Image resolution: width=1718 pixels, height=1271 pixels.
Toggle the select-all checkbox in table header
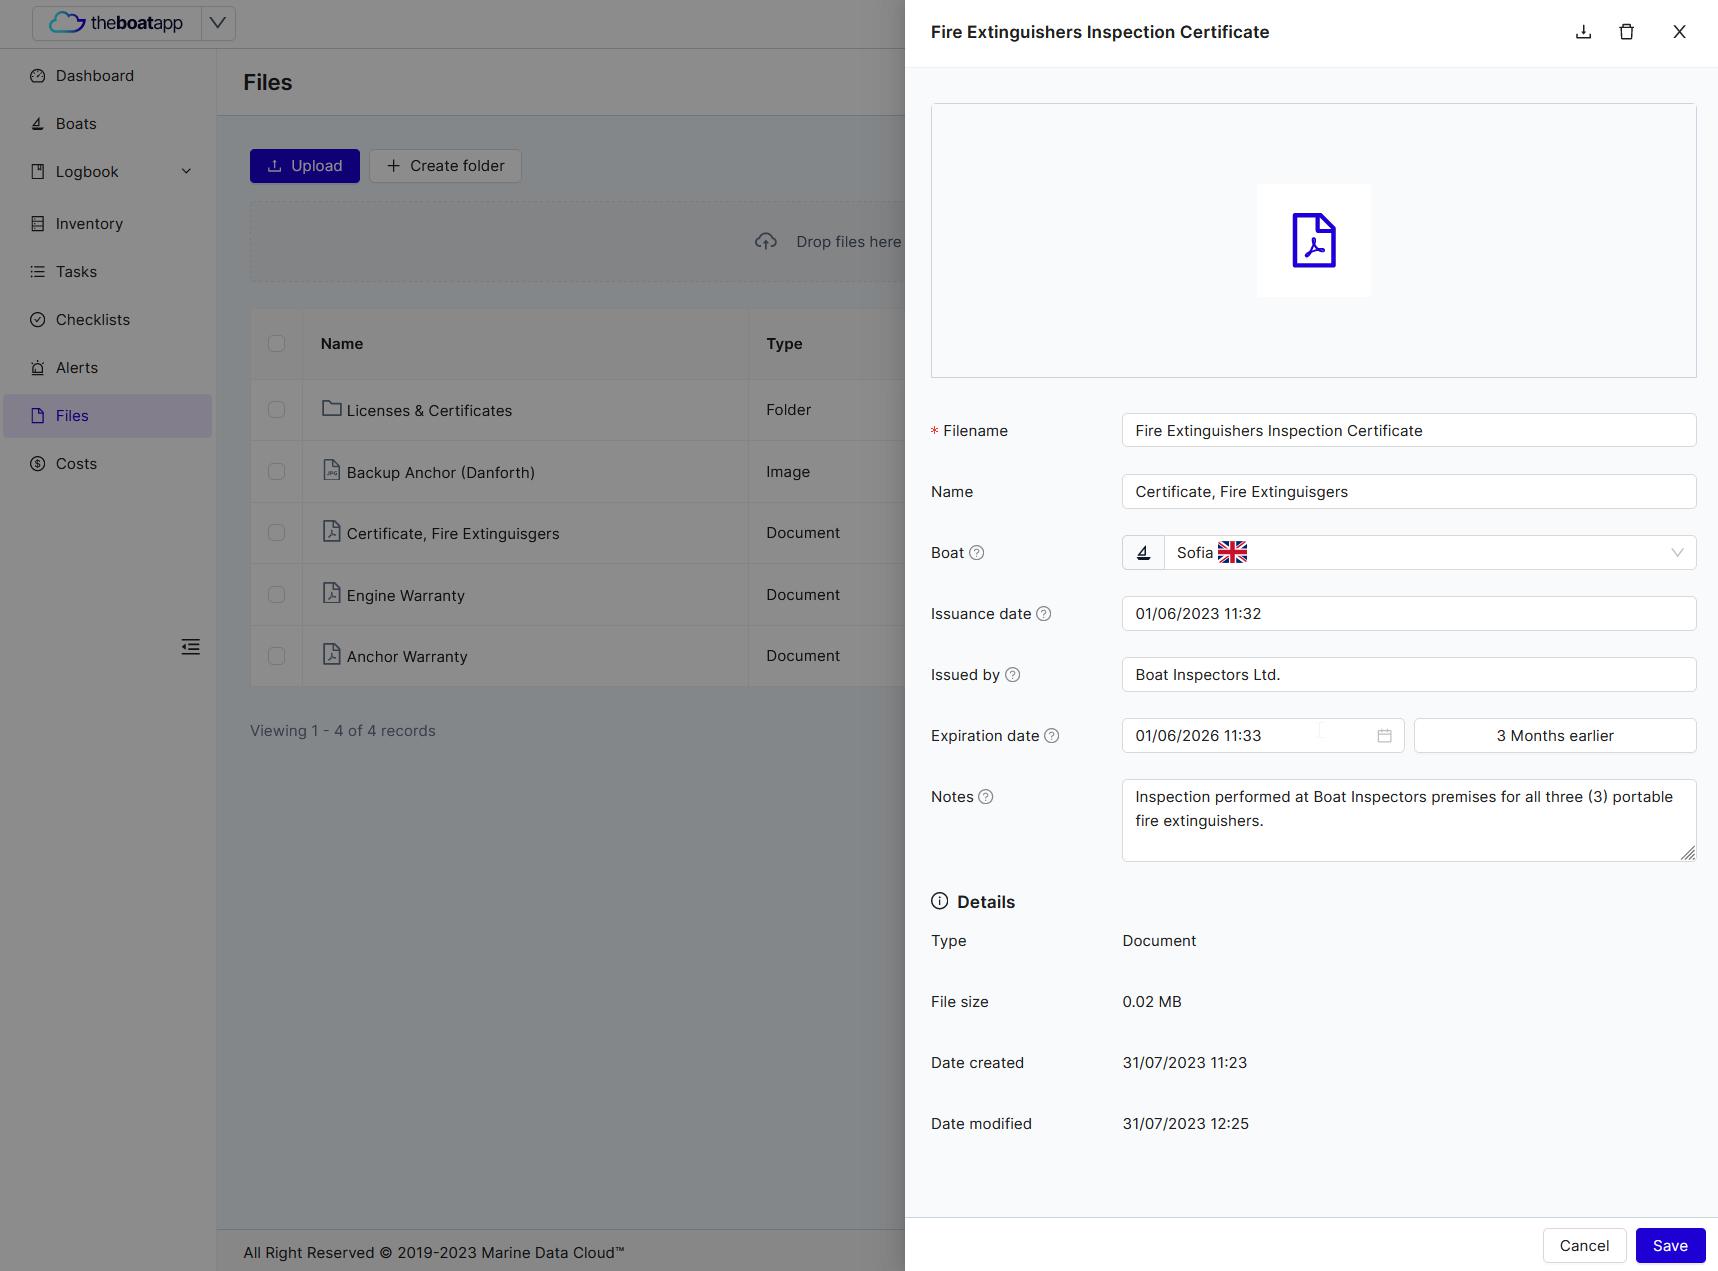point(276,343)
